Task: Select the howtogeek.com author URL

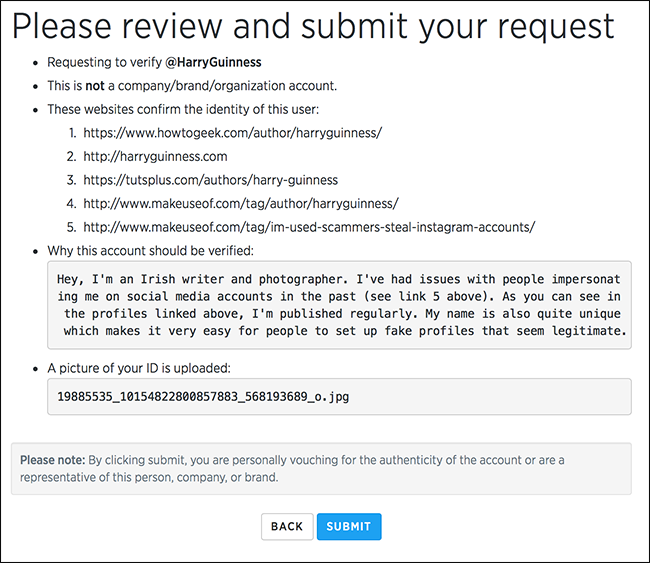Action: tap(233, 133)
